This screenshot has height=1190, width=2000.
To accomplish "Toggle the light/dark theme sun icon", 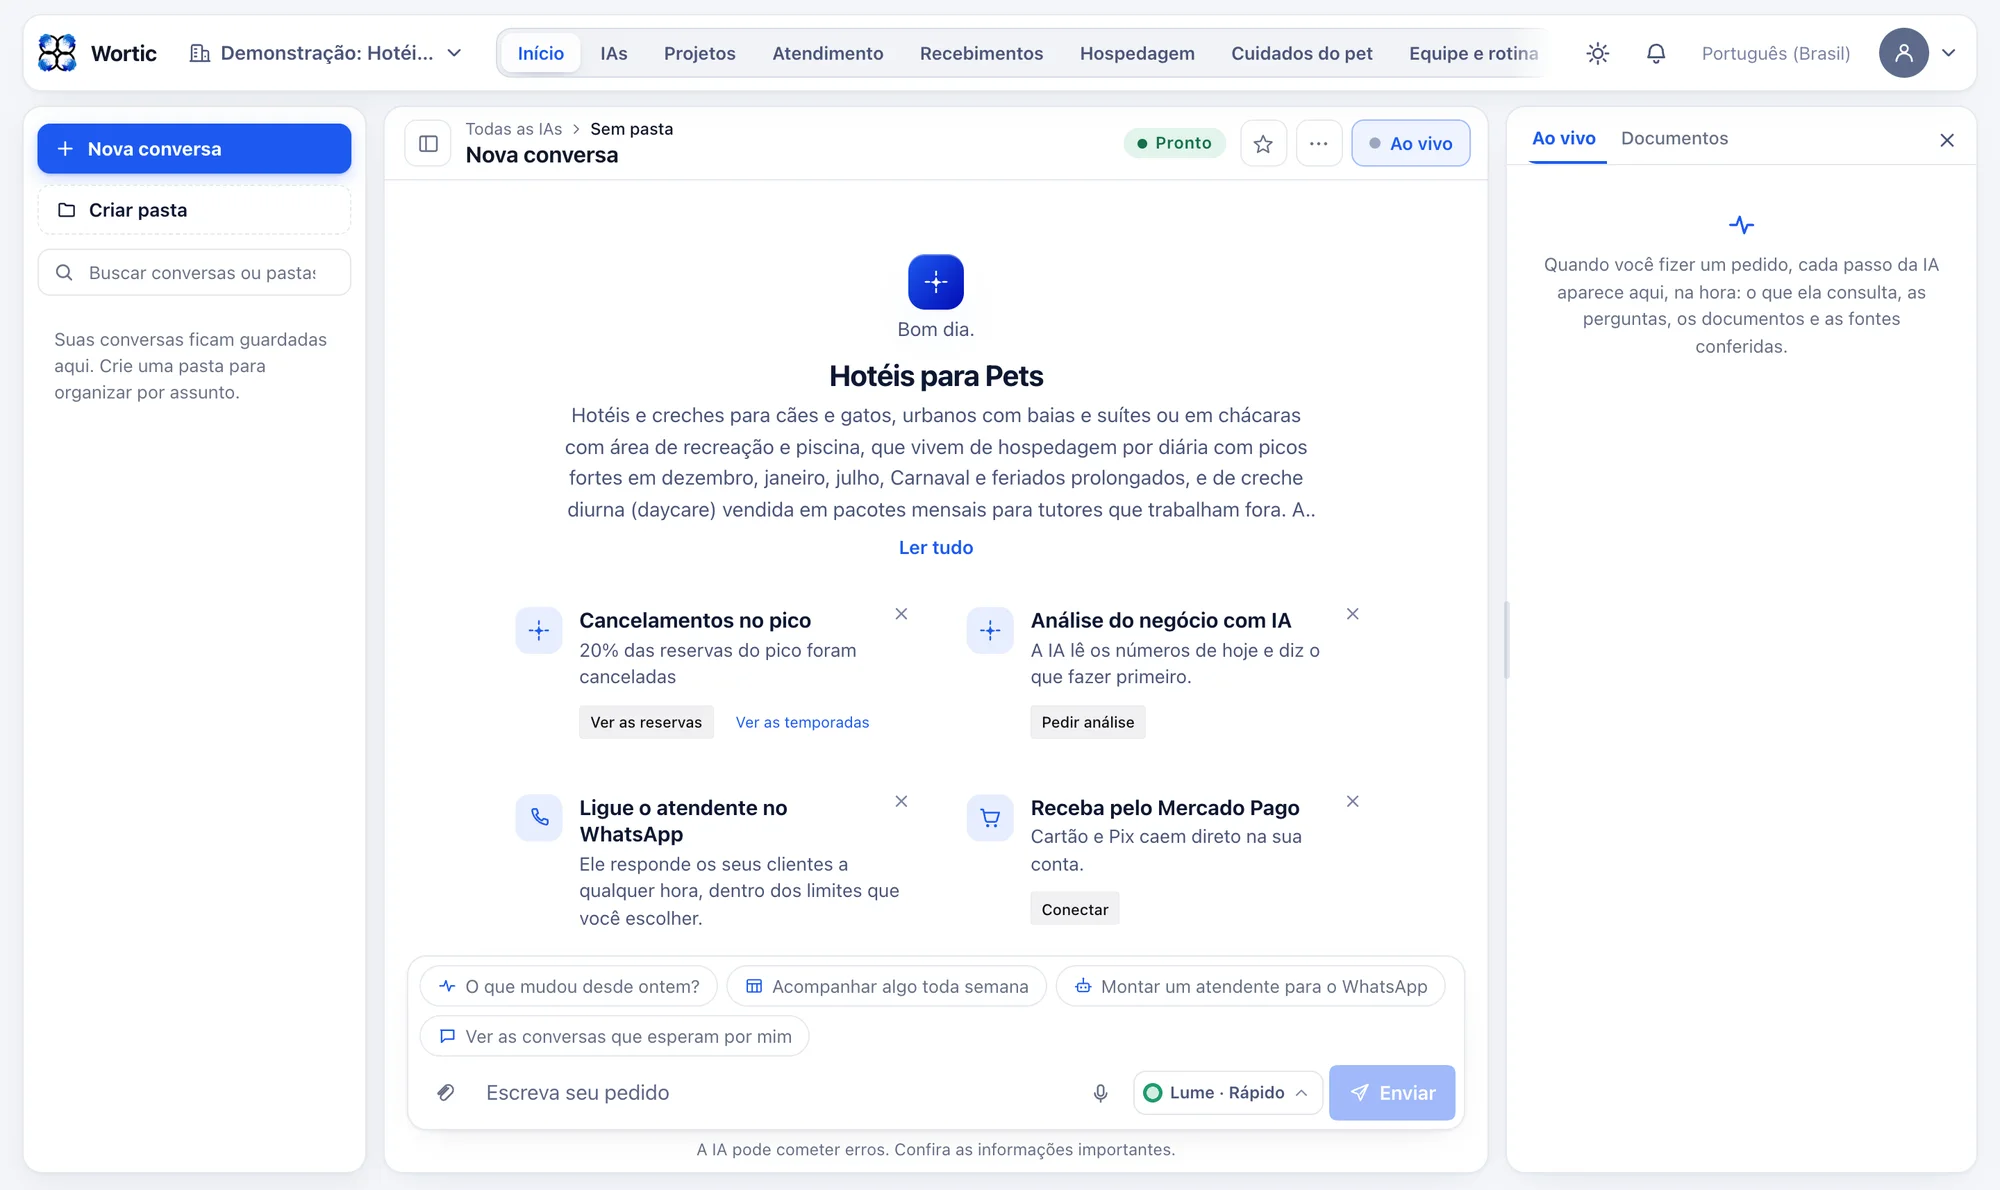I will (1597, 53).
